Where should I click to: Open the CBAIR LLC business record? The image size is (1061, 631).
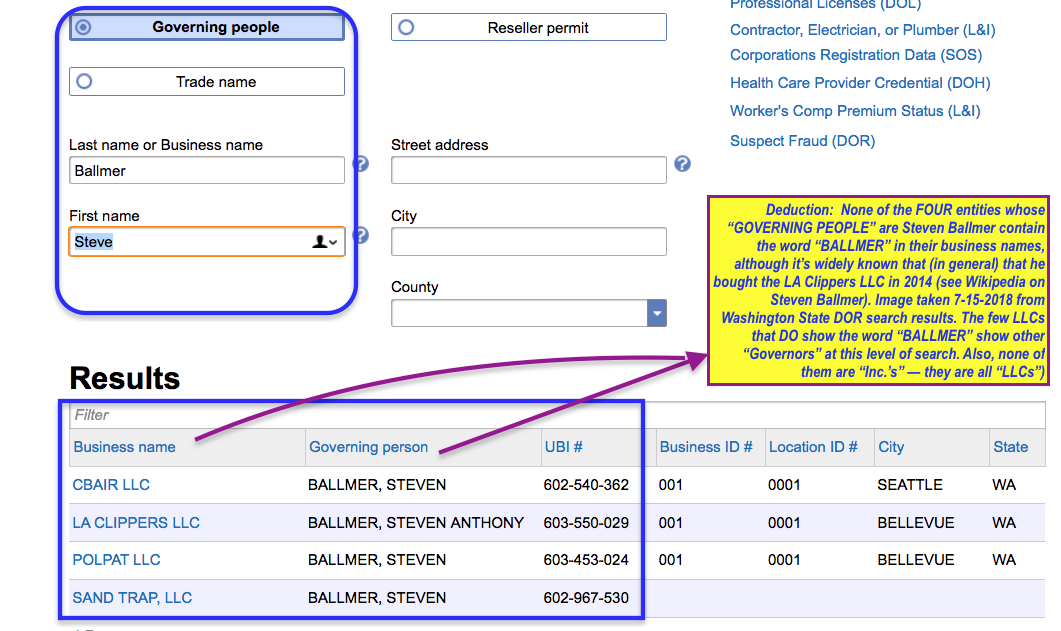(x=111, y=485)
